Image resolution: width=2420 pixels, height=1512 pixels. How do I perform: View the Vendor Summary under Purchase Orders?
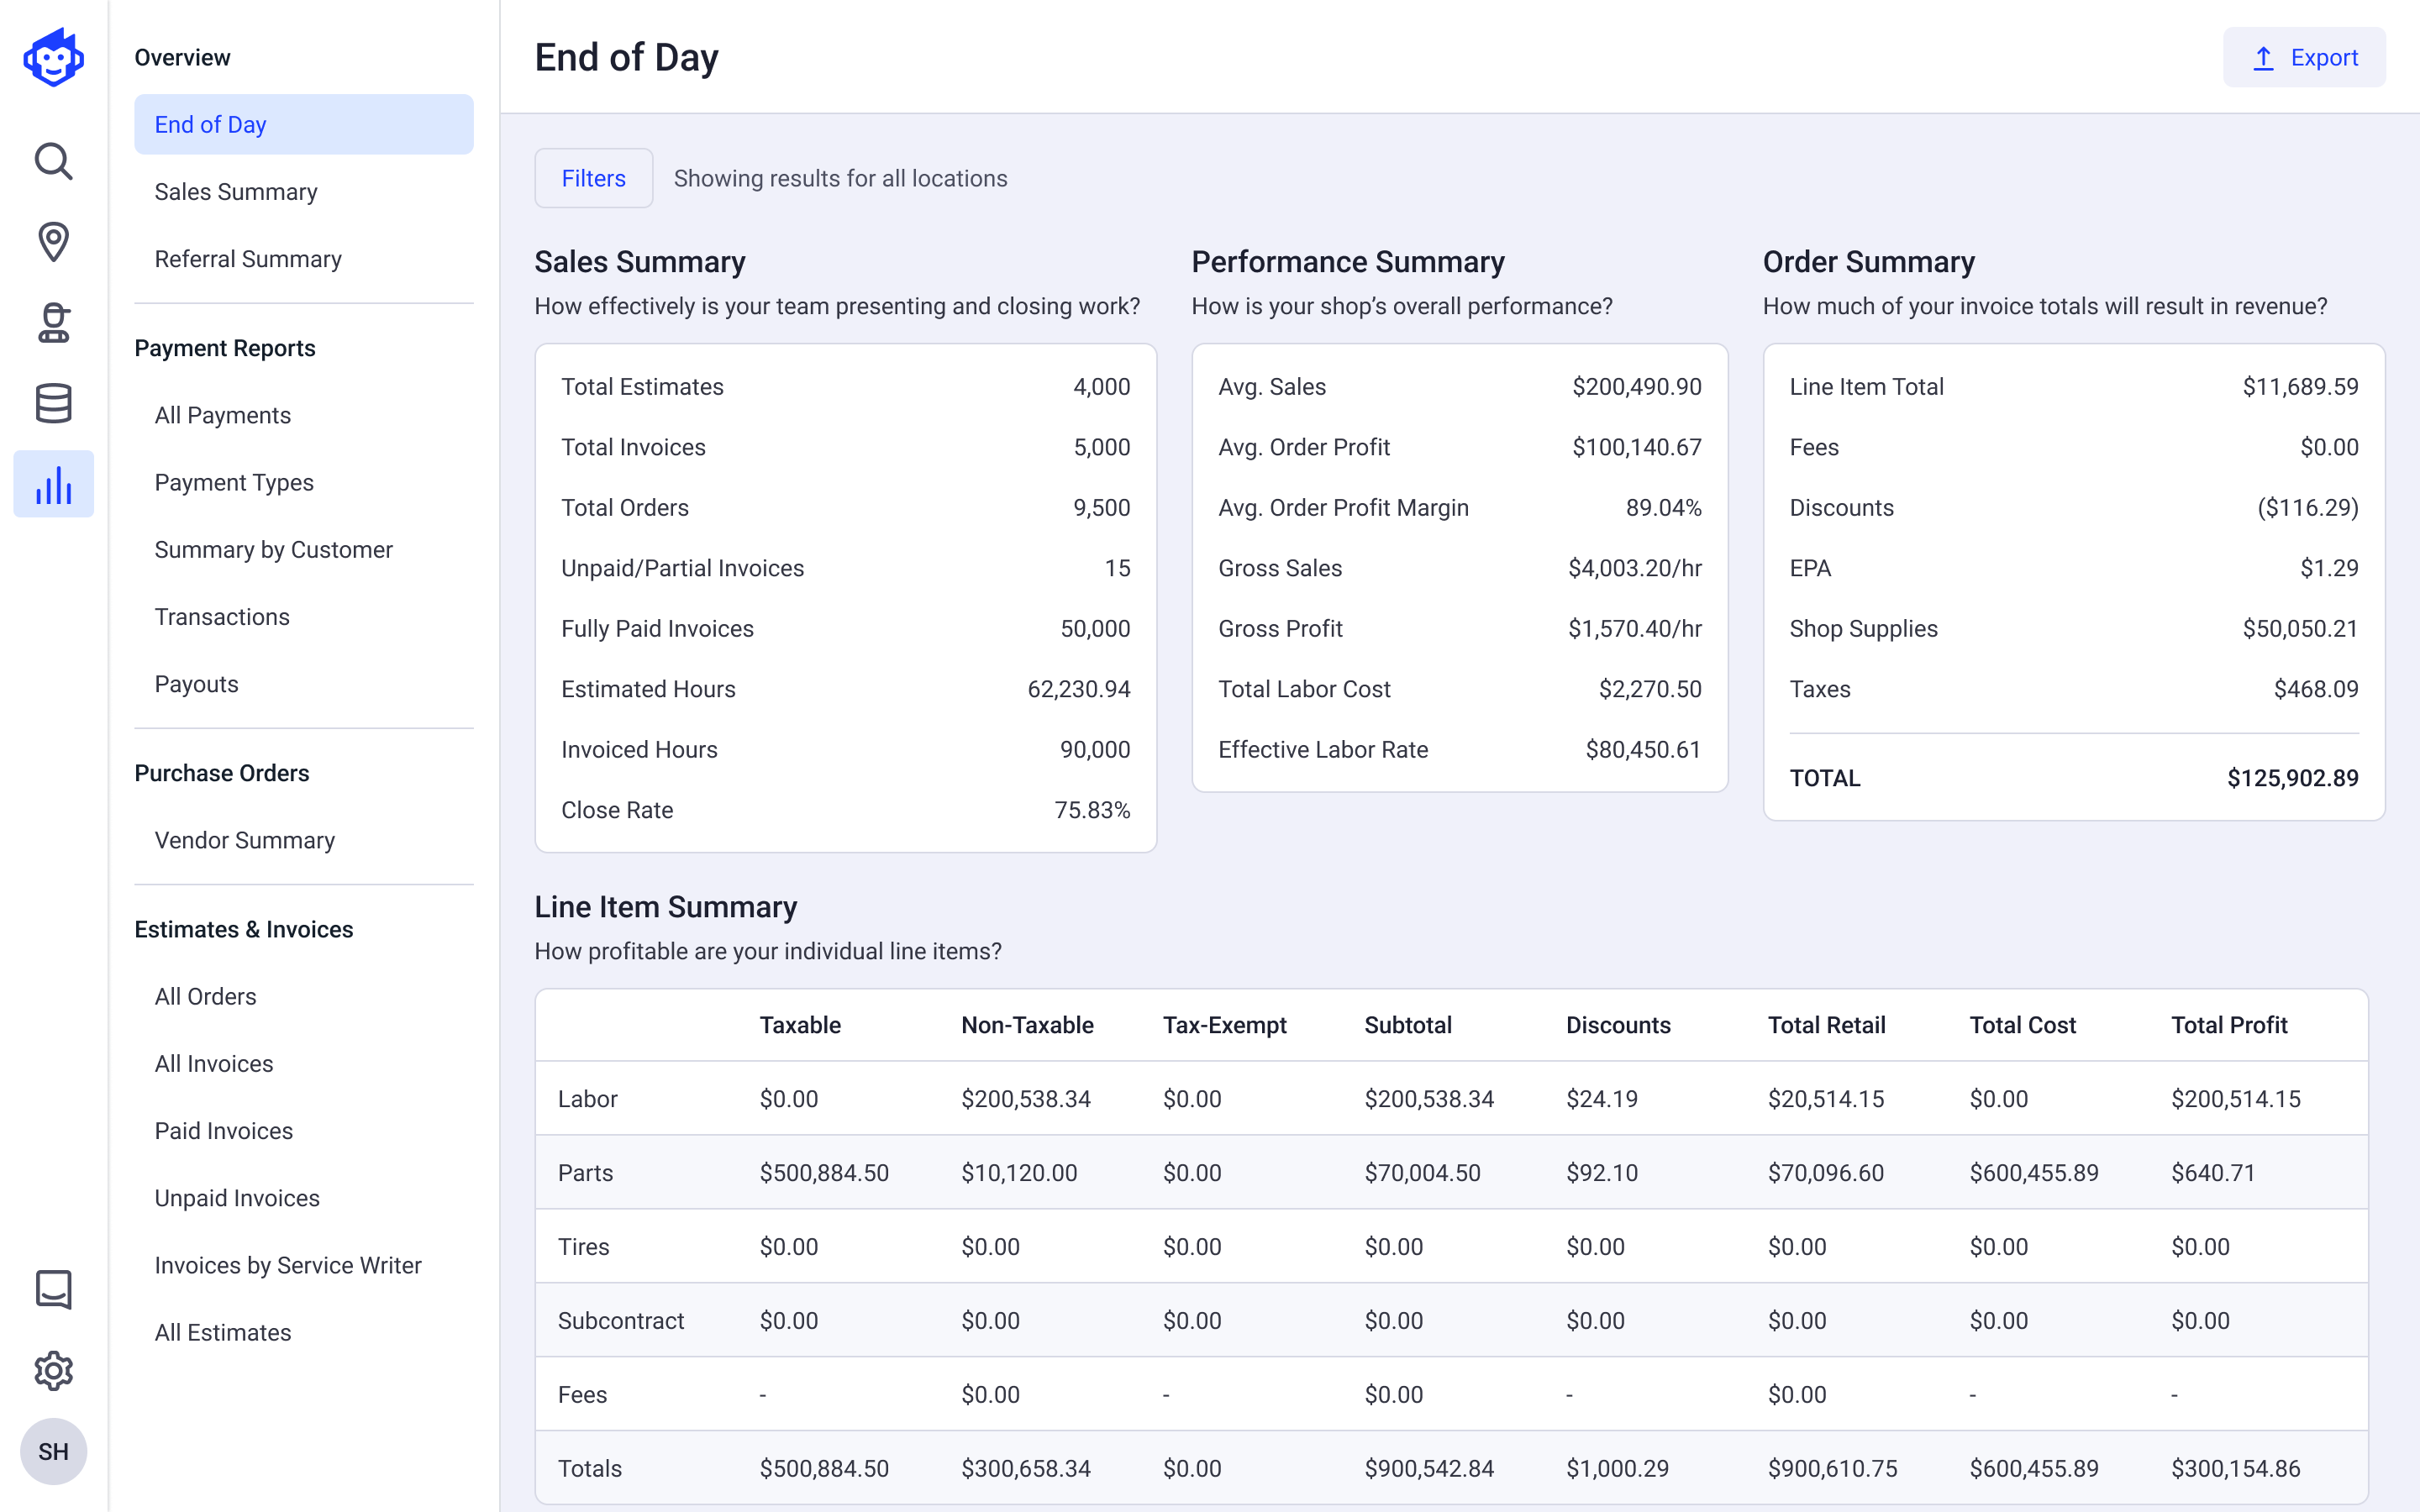point(244,840)
